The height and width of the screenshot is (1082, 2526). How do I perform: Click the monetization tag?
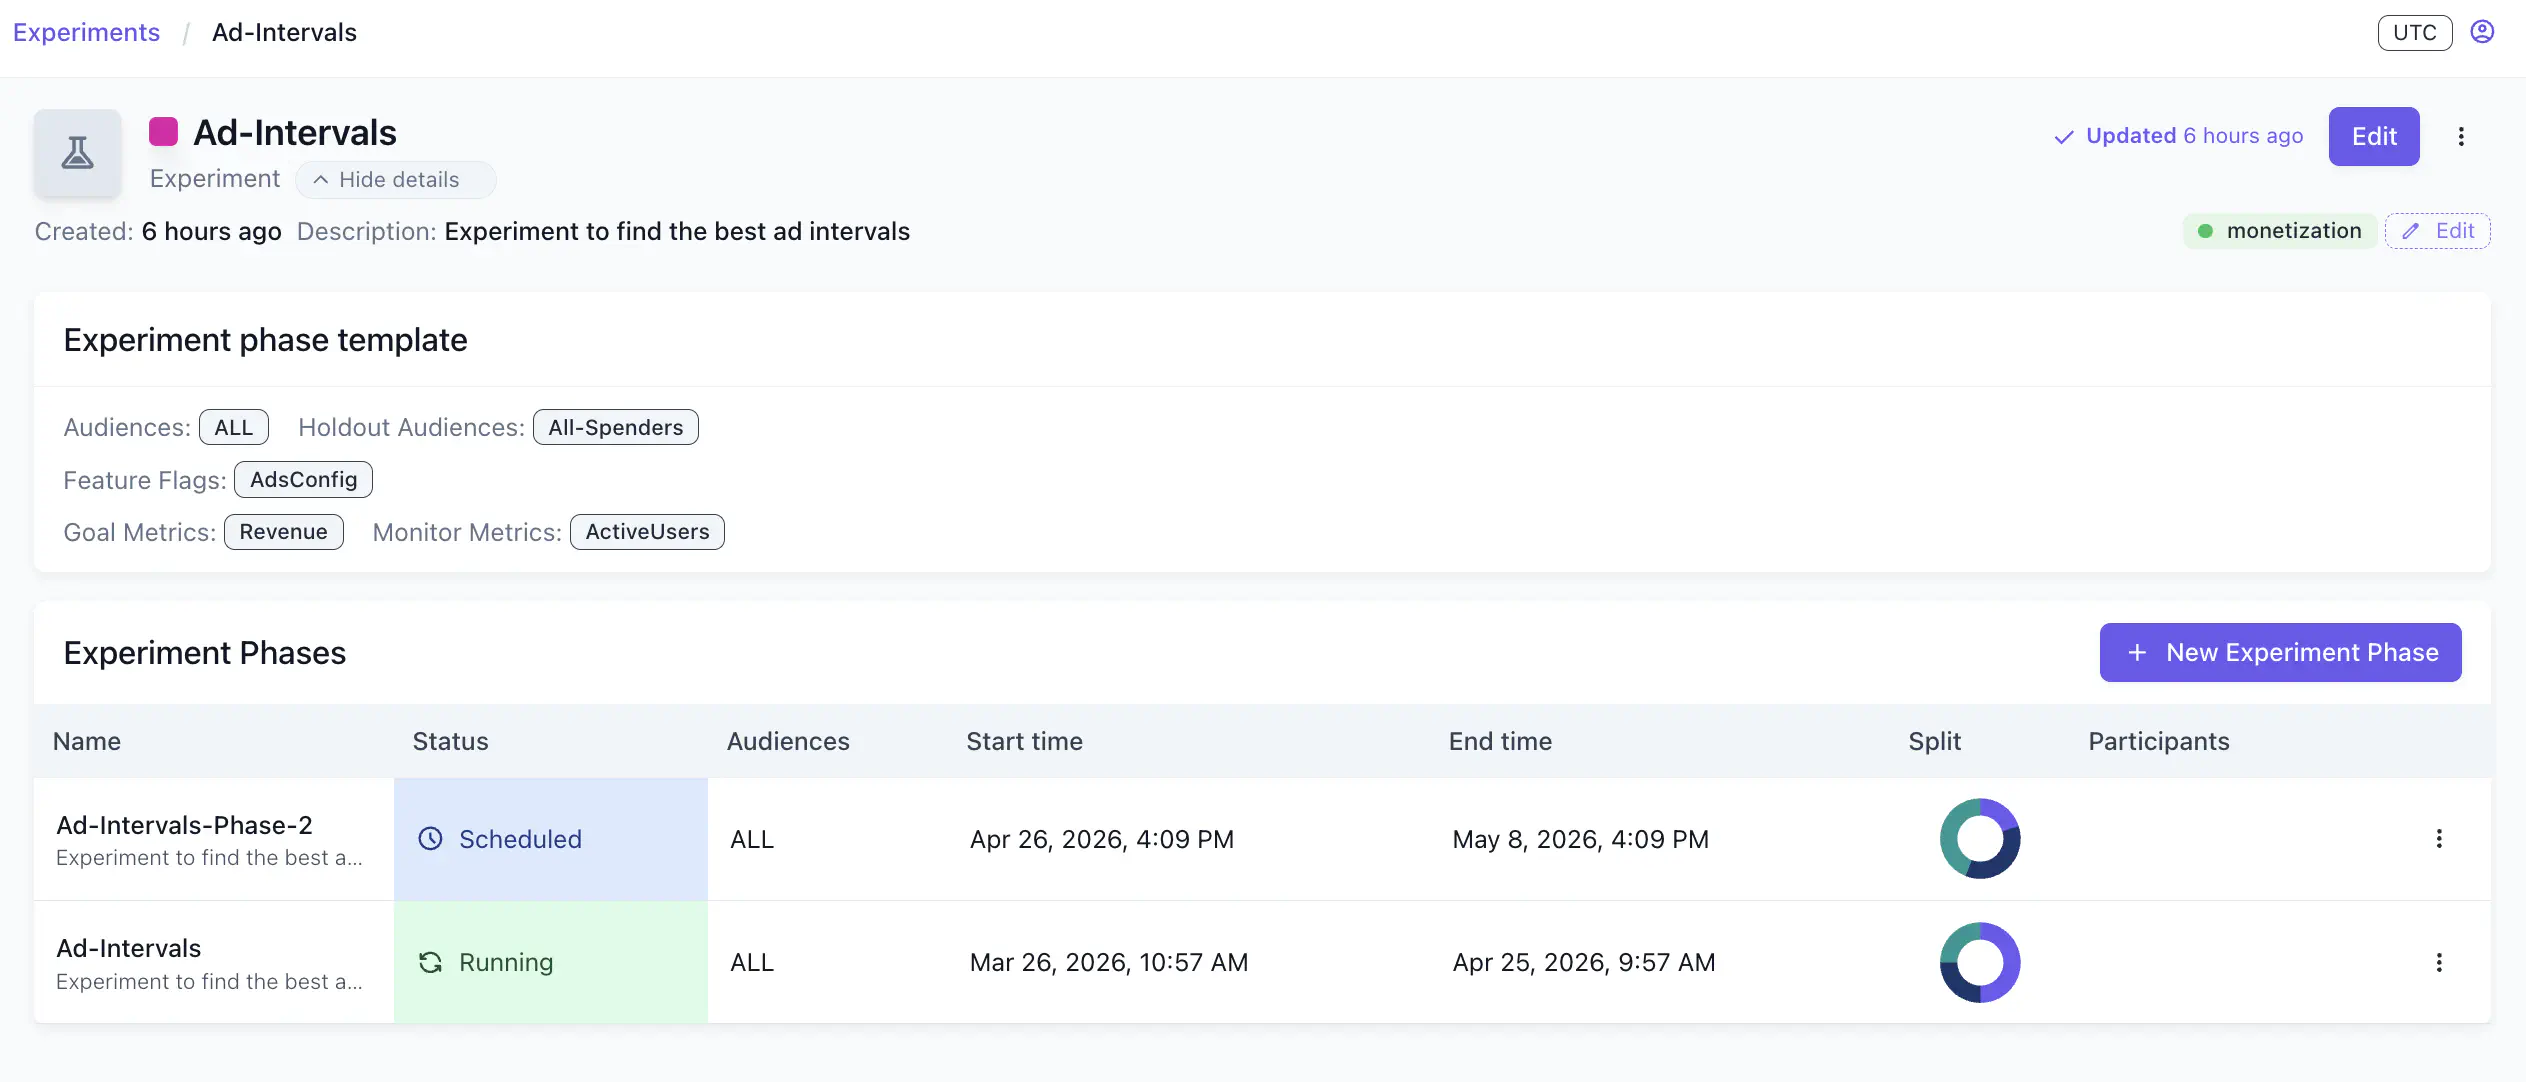[x=2279, y=231]
